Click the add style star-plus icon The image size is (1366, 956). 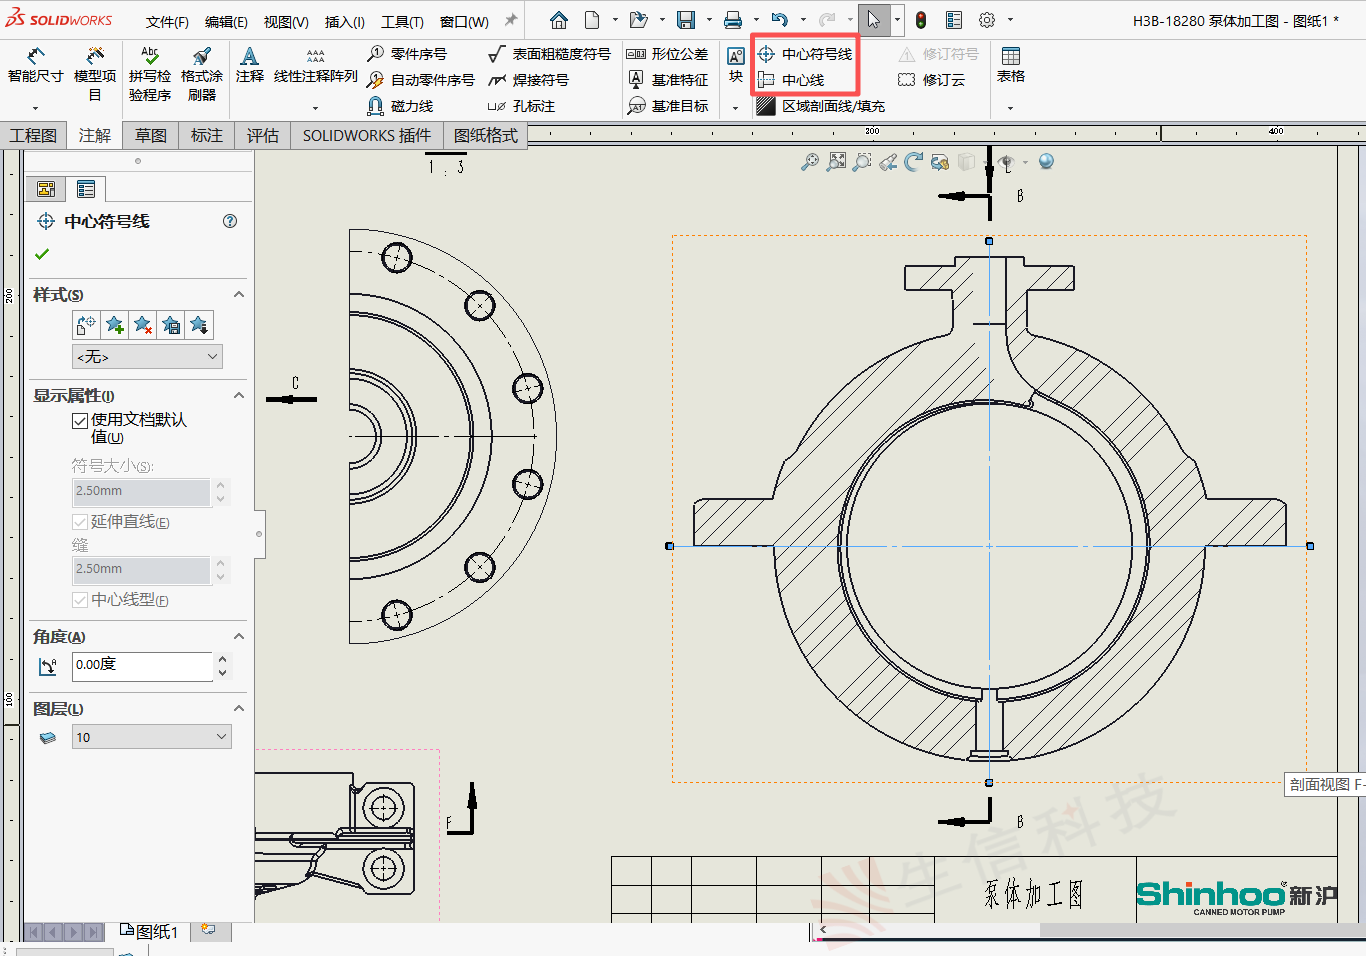tap(115, 325)
